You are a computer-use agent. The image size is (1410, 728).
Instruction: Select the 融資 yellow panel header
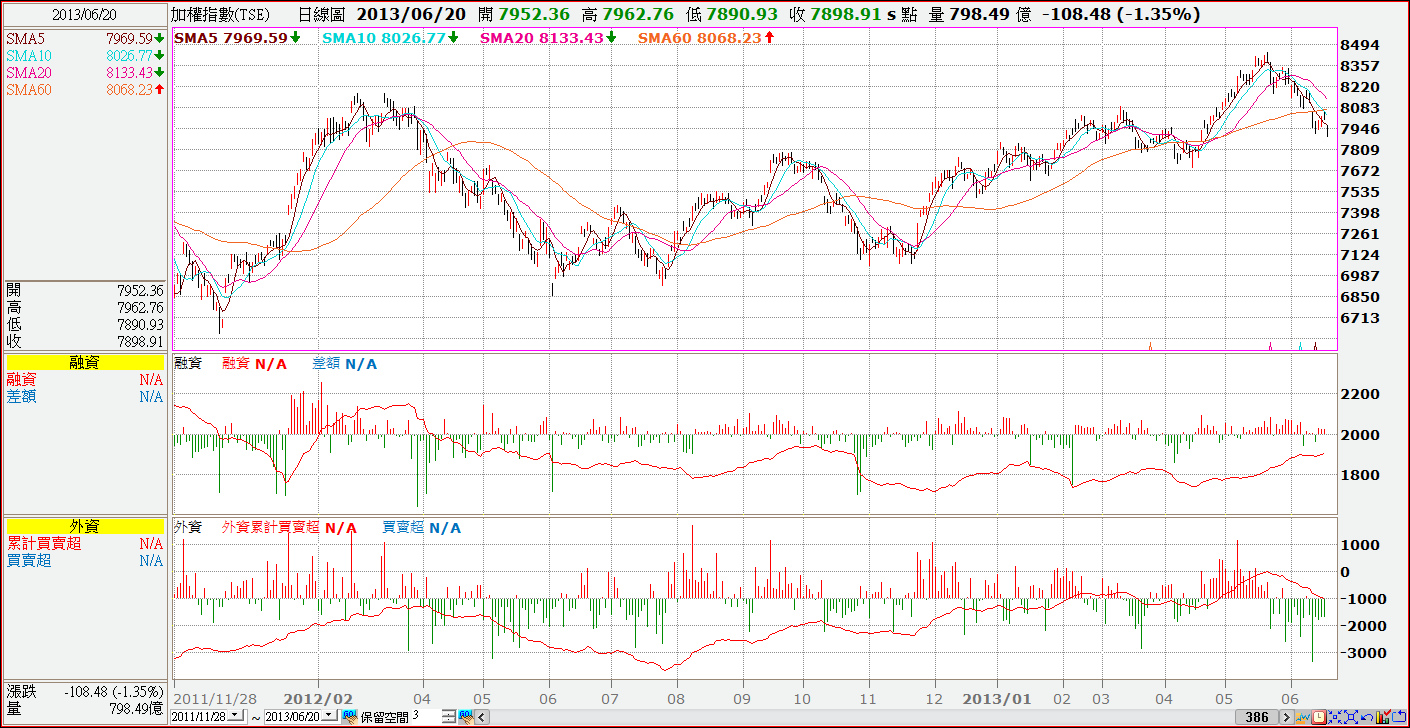(x=85, y=363)
